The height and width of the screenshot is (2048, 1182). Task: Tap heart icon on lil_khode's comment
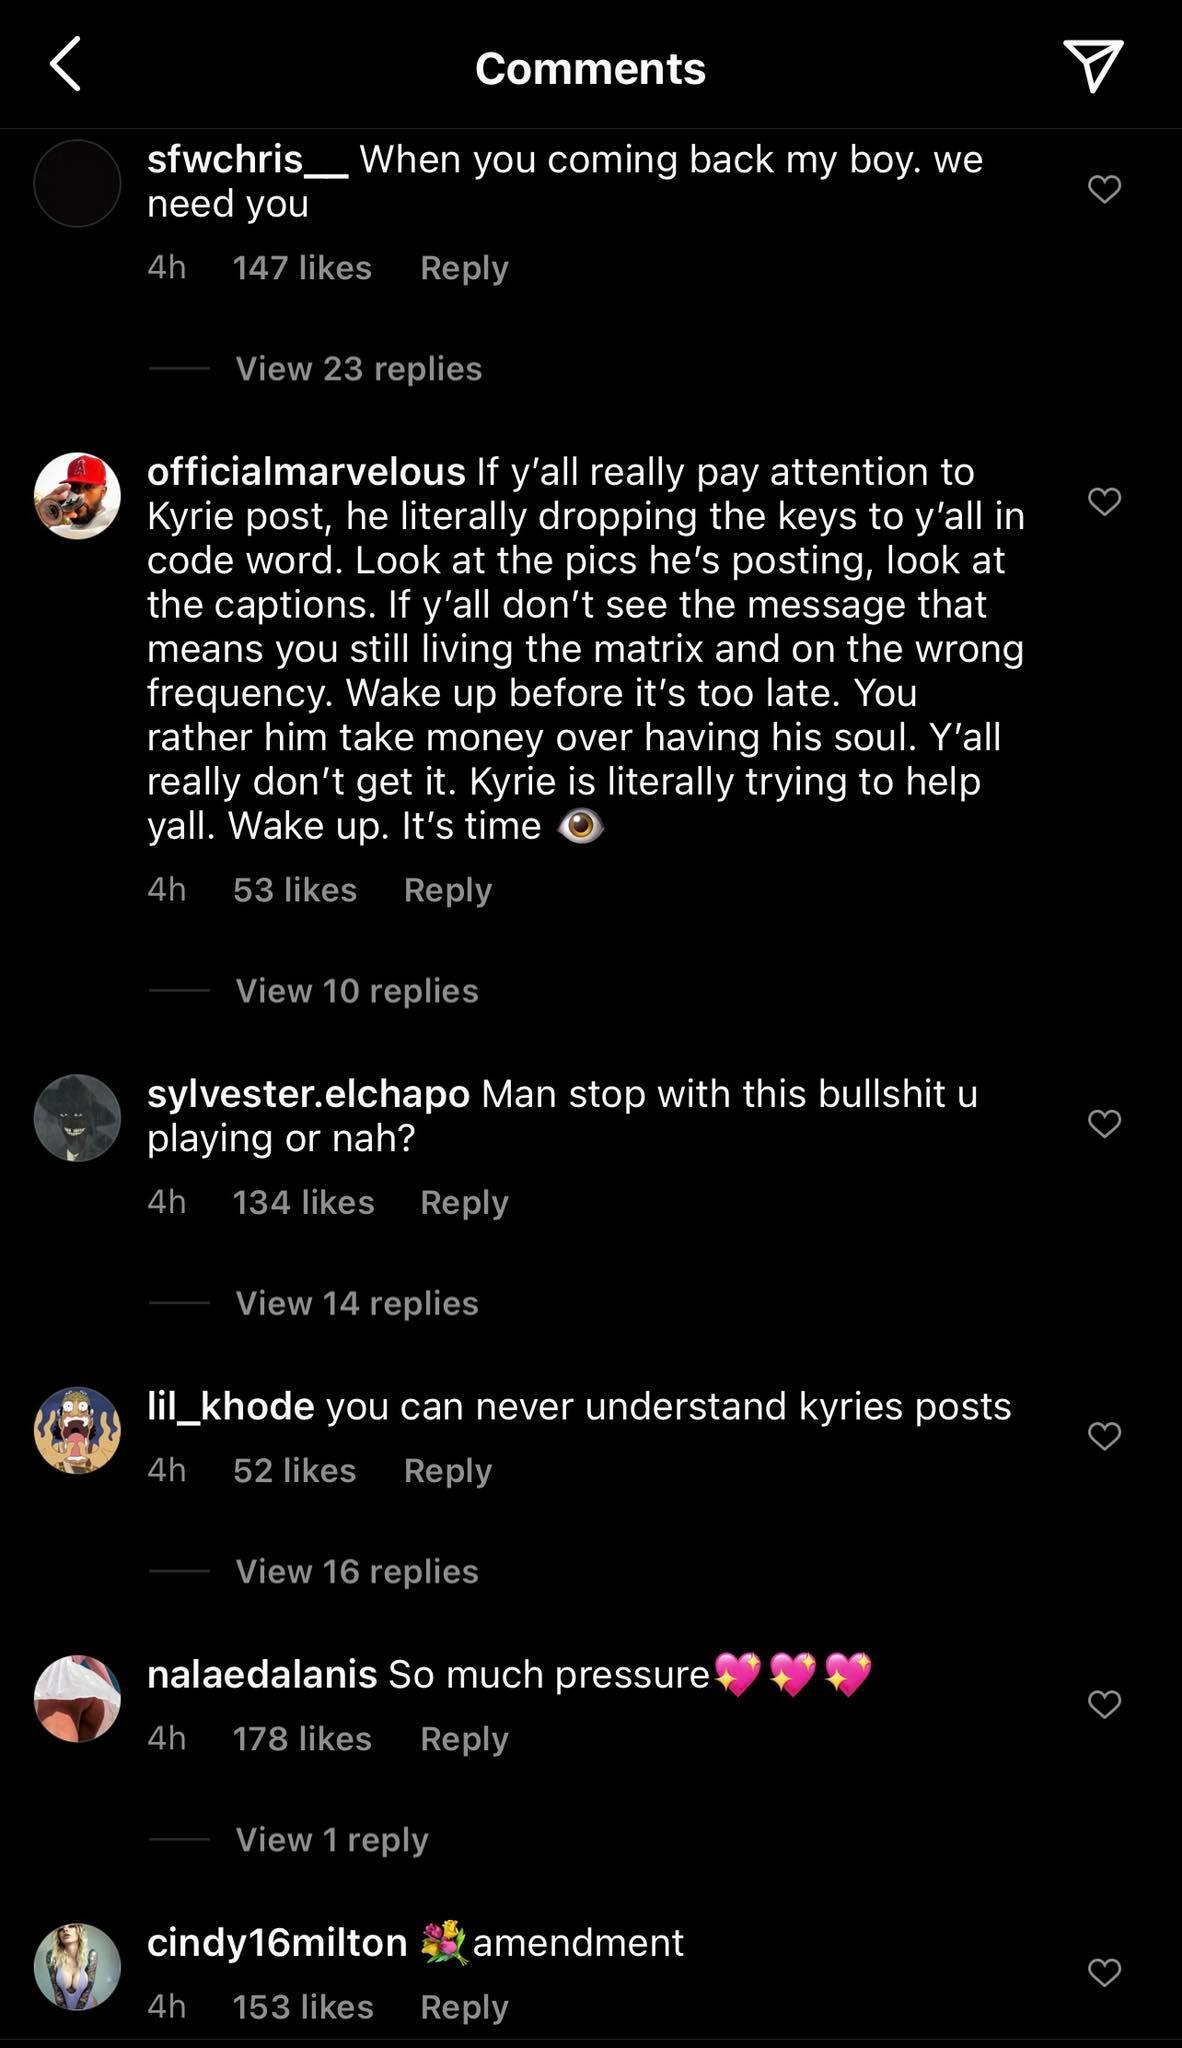coord(1104,1436)
